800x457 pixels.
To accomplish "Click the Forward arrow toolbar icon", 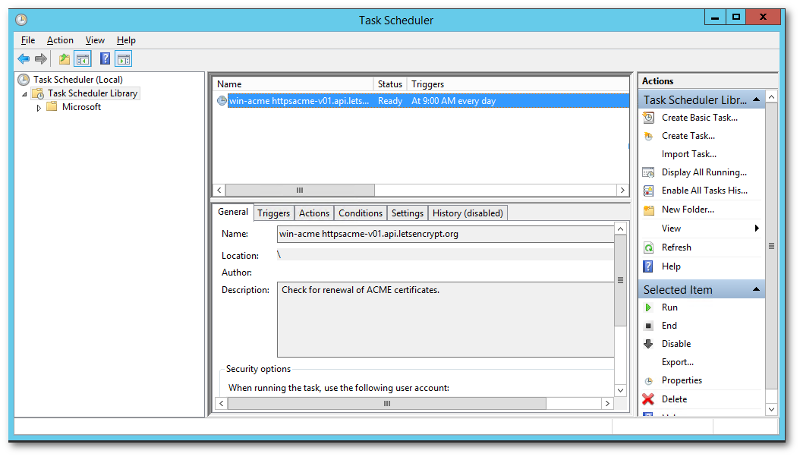I will click(41, 59).
